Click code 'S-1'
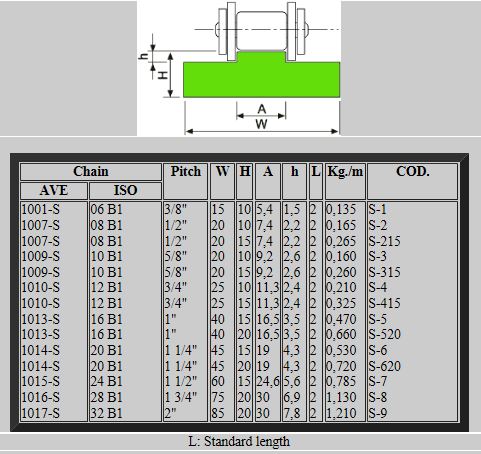 pos(378,209)
